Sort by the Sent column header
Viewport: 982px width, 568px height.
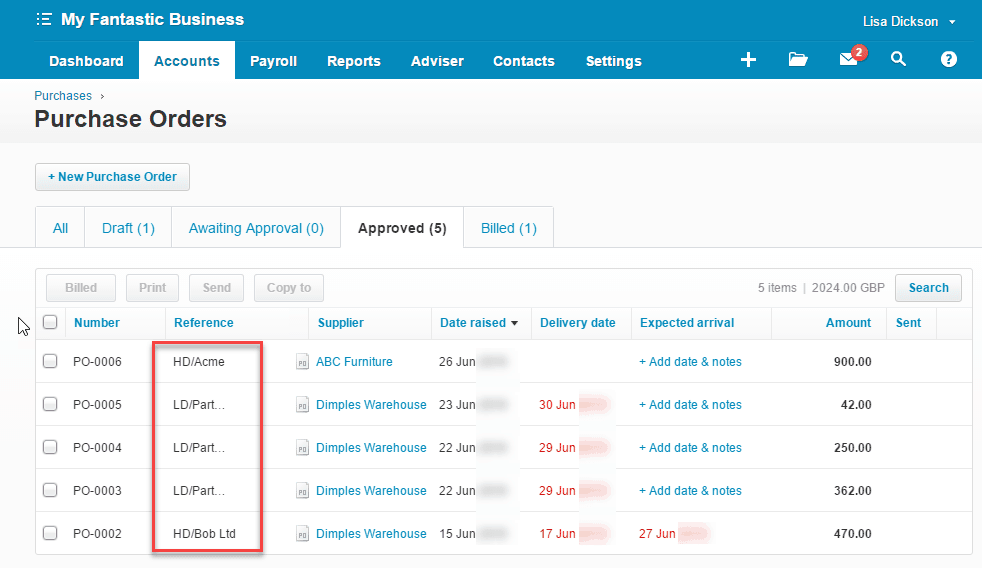[x=908, y=323]
